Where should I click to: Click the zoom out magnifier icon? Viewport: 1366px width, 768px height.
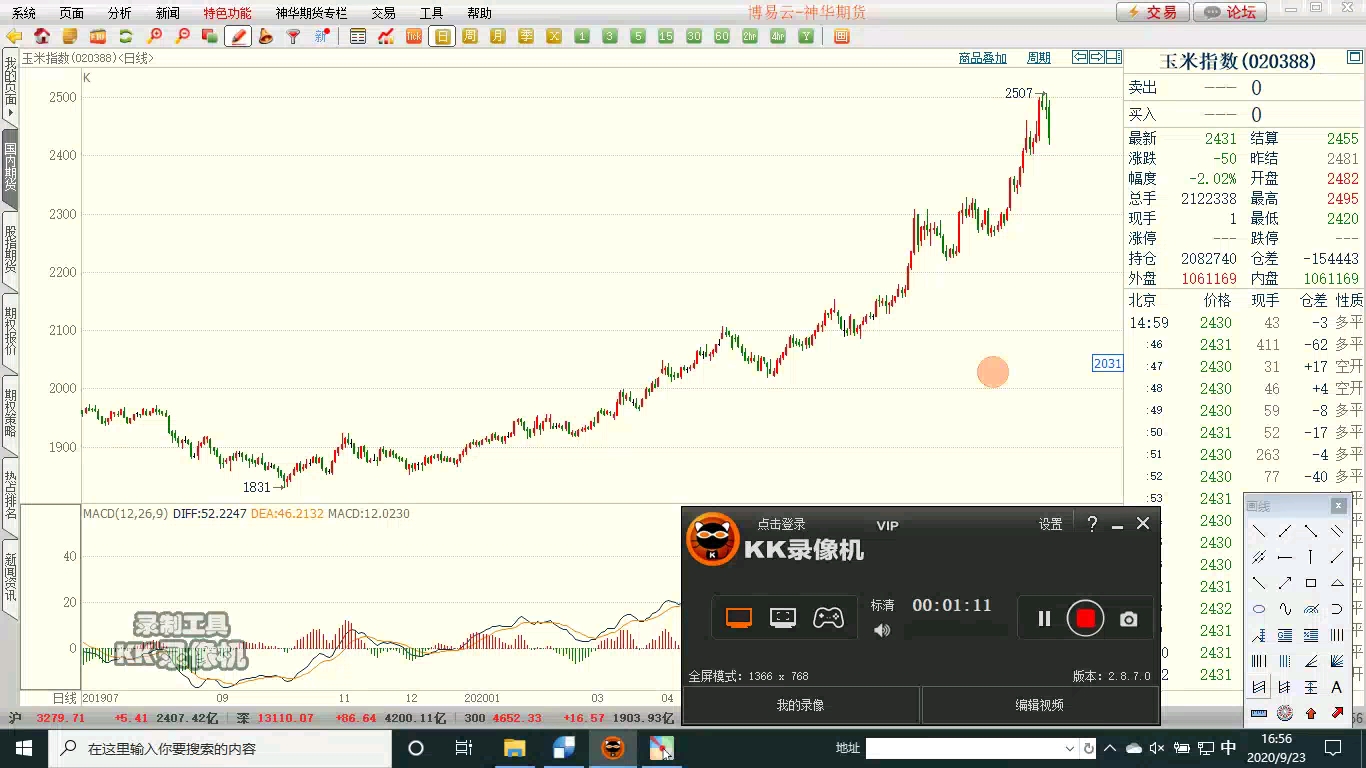[182, 36]
